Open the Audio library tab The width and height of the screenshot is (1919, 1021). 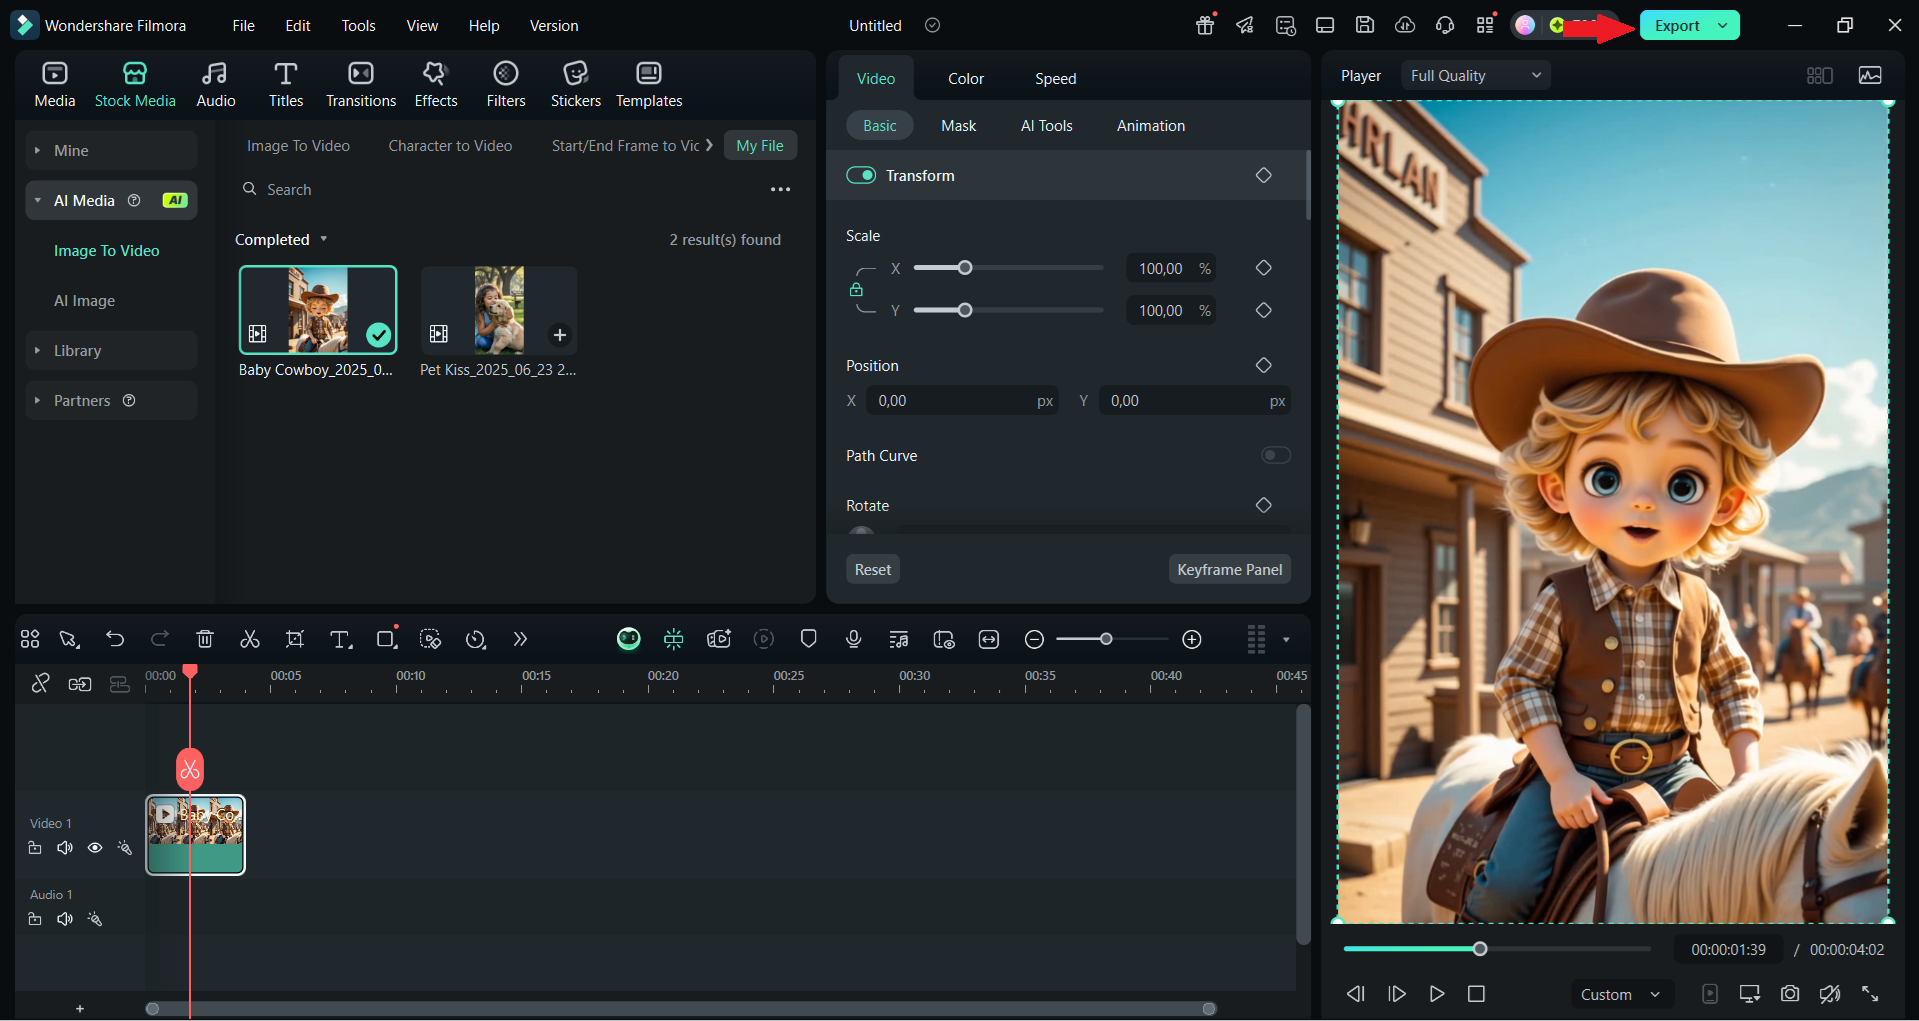point(215,85)
